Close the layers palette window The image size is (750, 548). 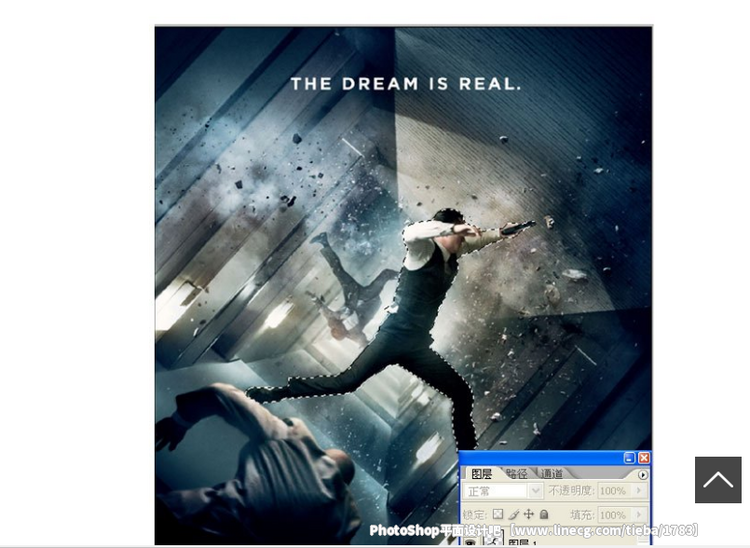[644, 458]
